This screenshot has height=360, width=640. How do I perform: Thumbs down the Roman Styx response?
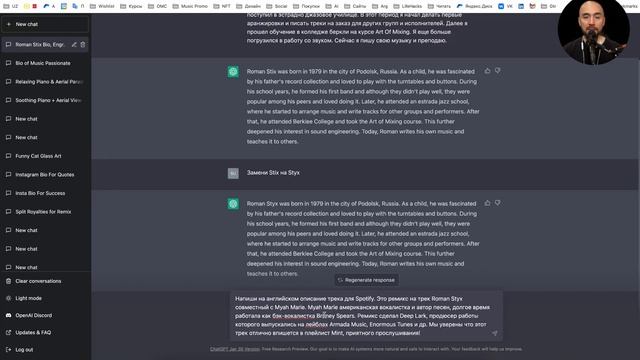498,203
